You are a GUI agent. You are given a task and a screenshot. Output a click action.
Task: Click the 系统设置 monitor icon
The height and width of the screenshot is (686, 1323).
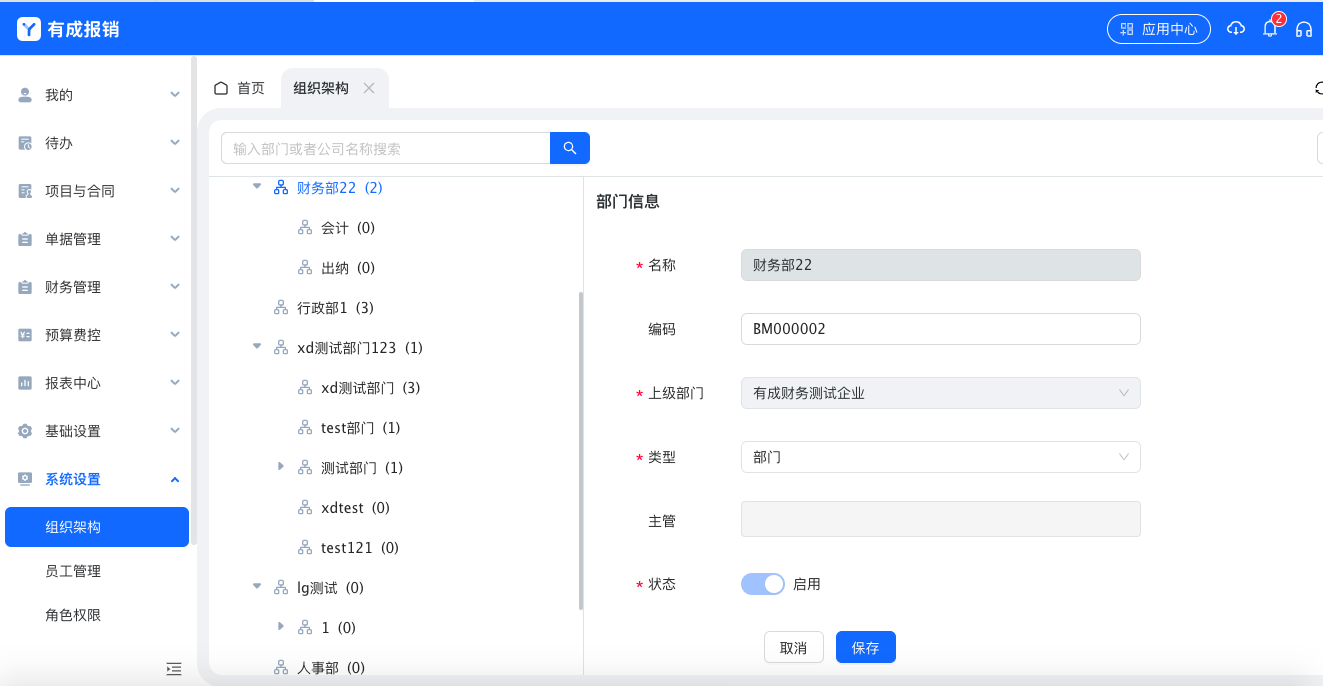point(25,479)
